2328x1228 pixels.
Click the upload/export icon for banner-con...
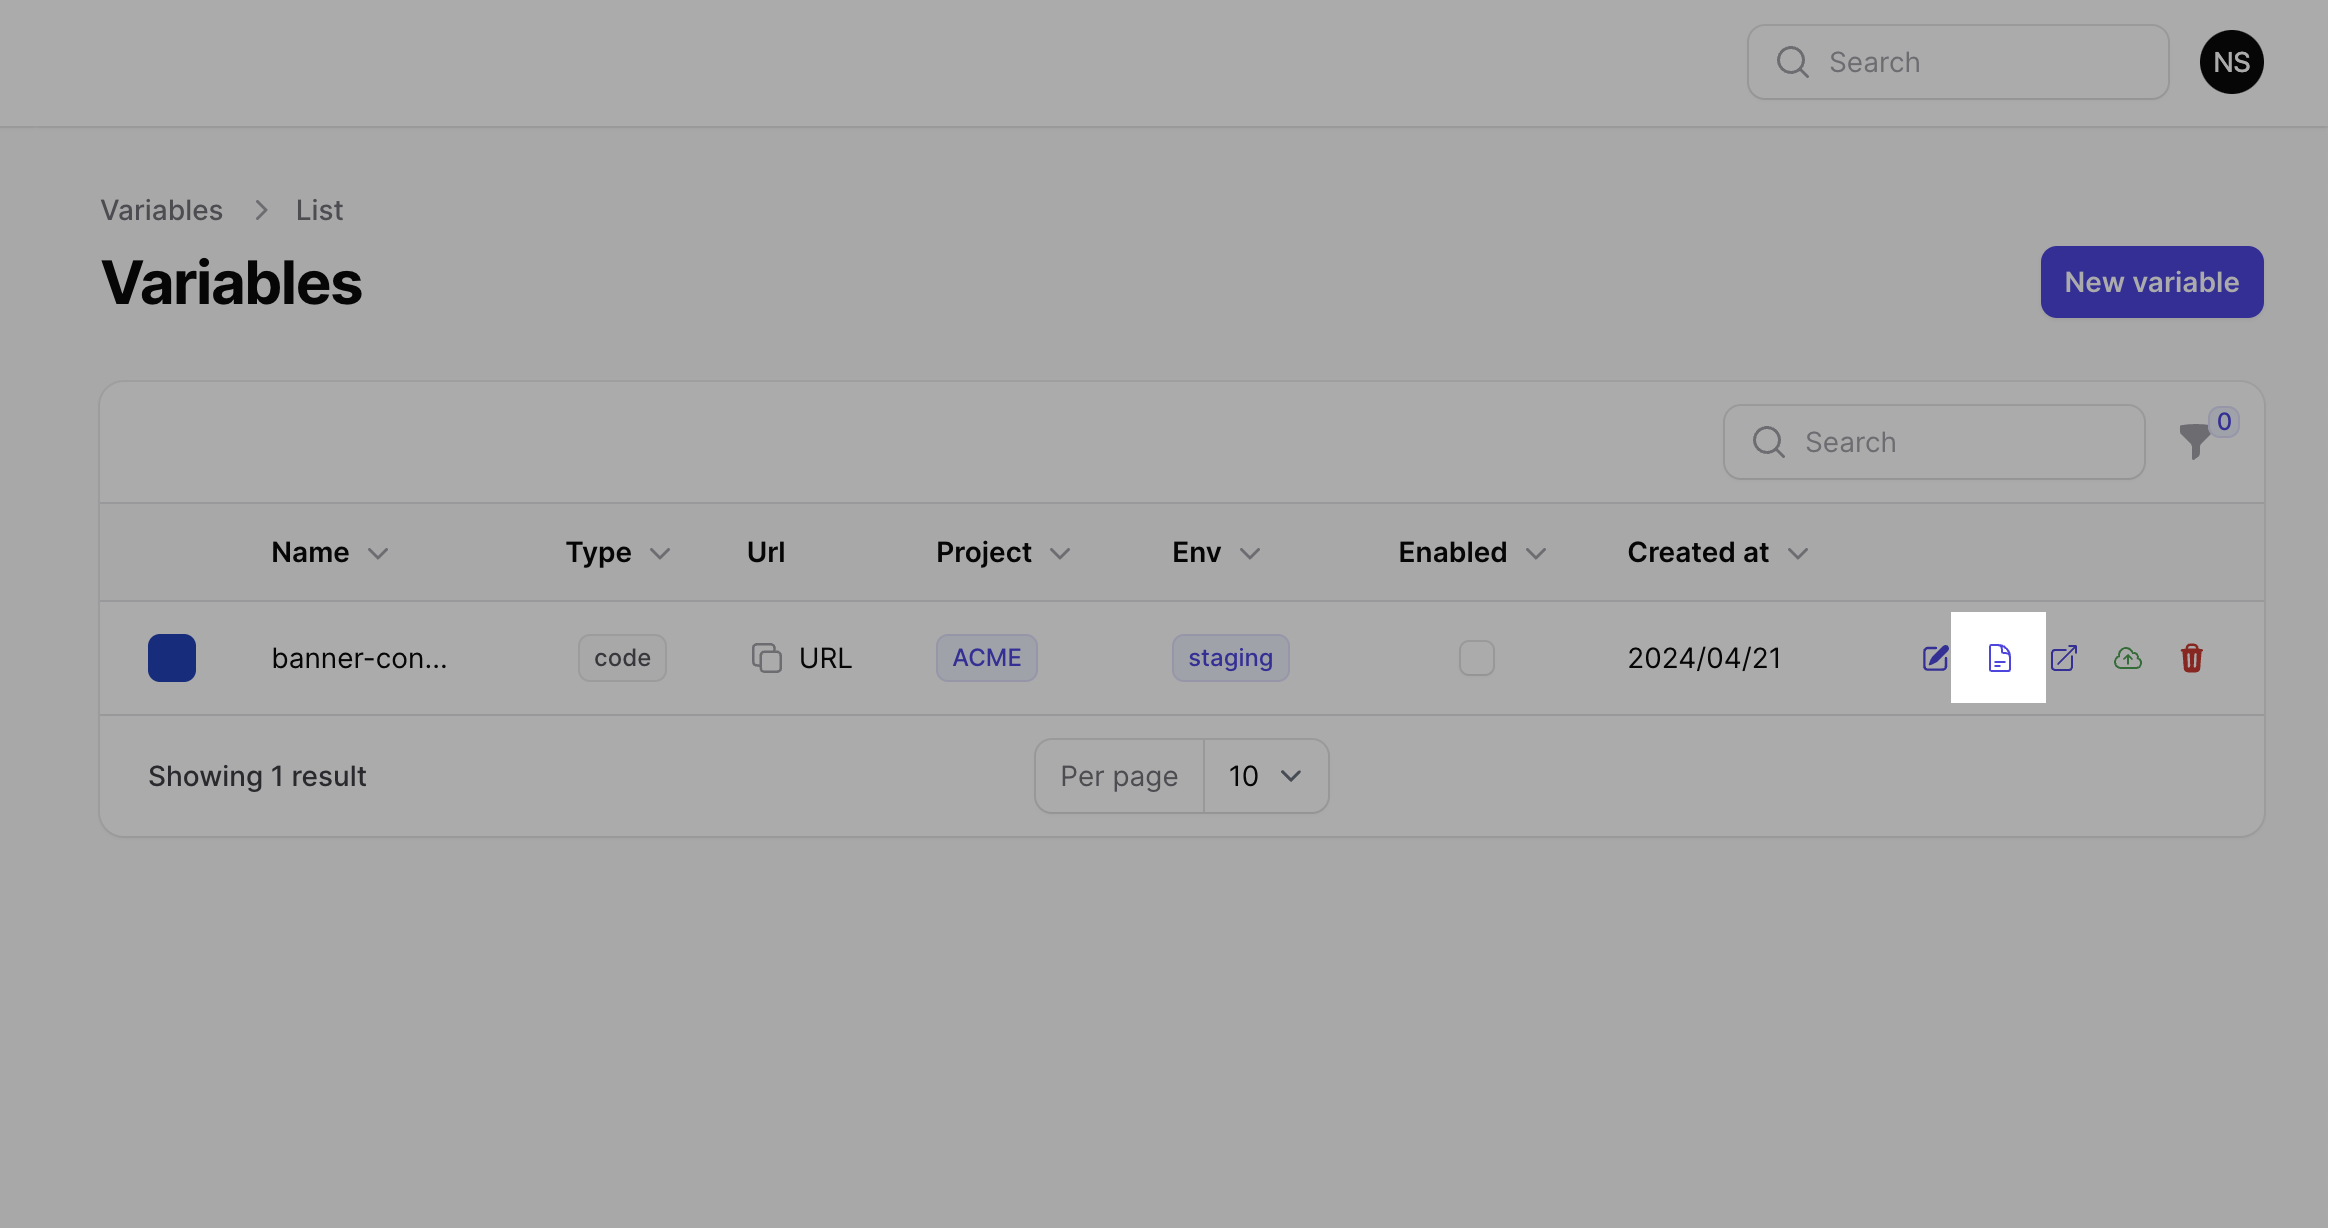(x=2128, y=657)
